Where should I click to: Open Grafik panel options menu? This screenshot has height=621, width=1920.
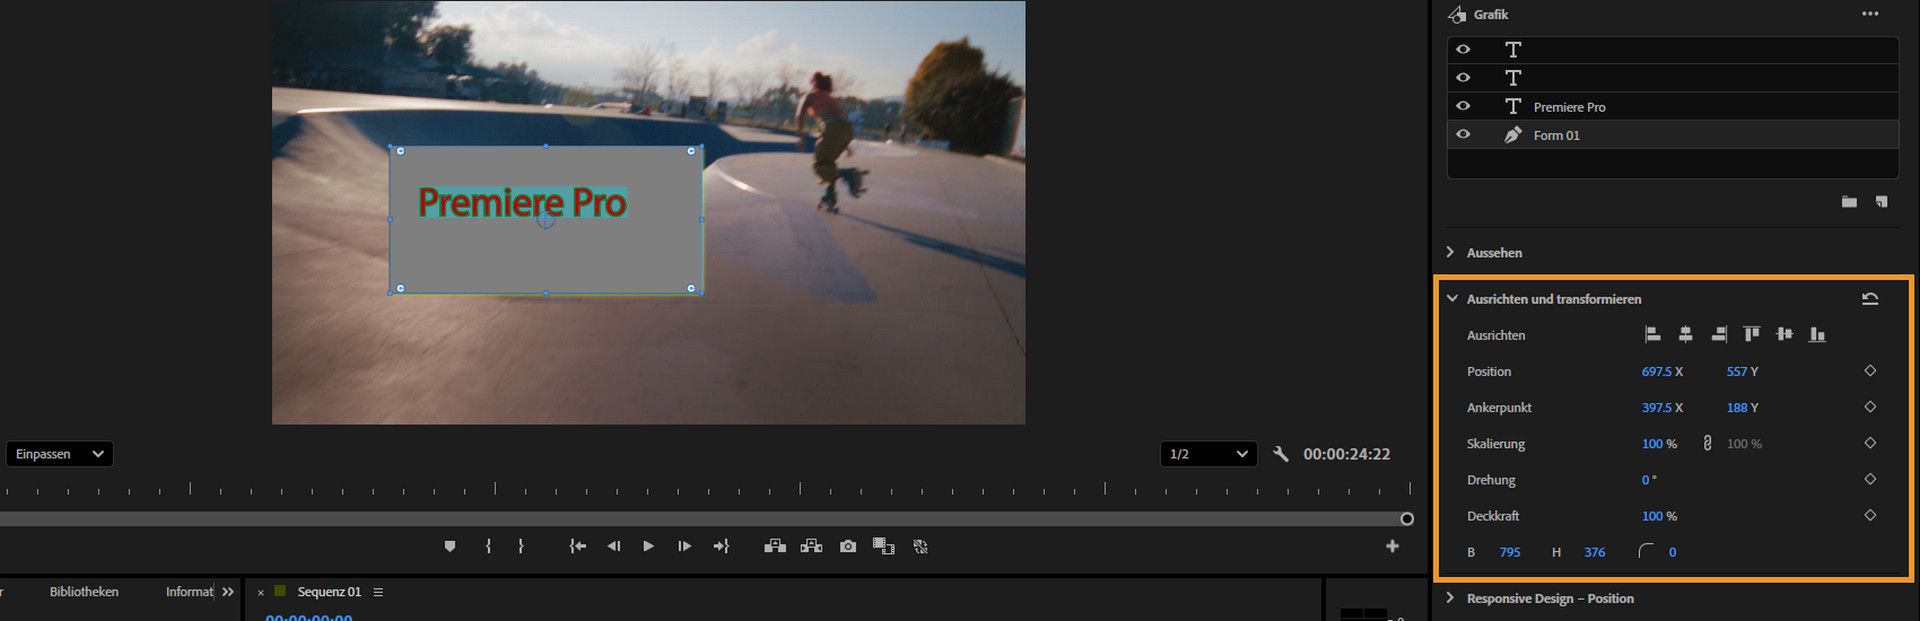tap(1870, 14)
